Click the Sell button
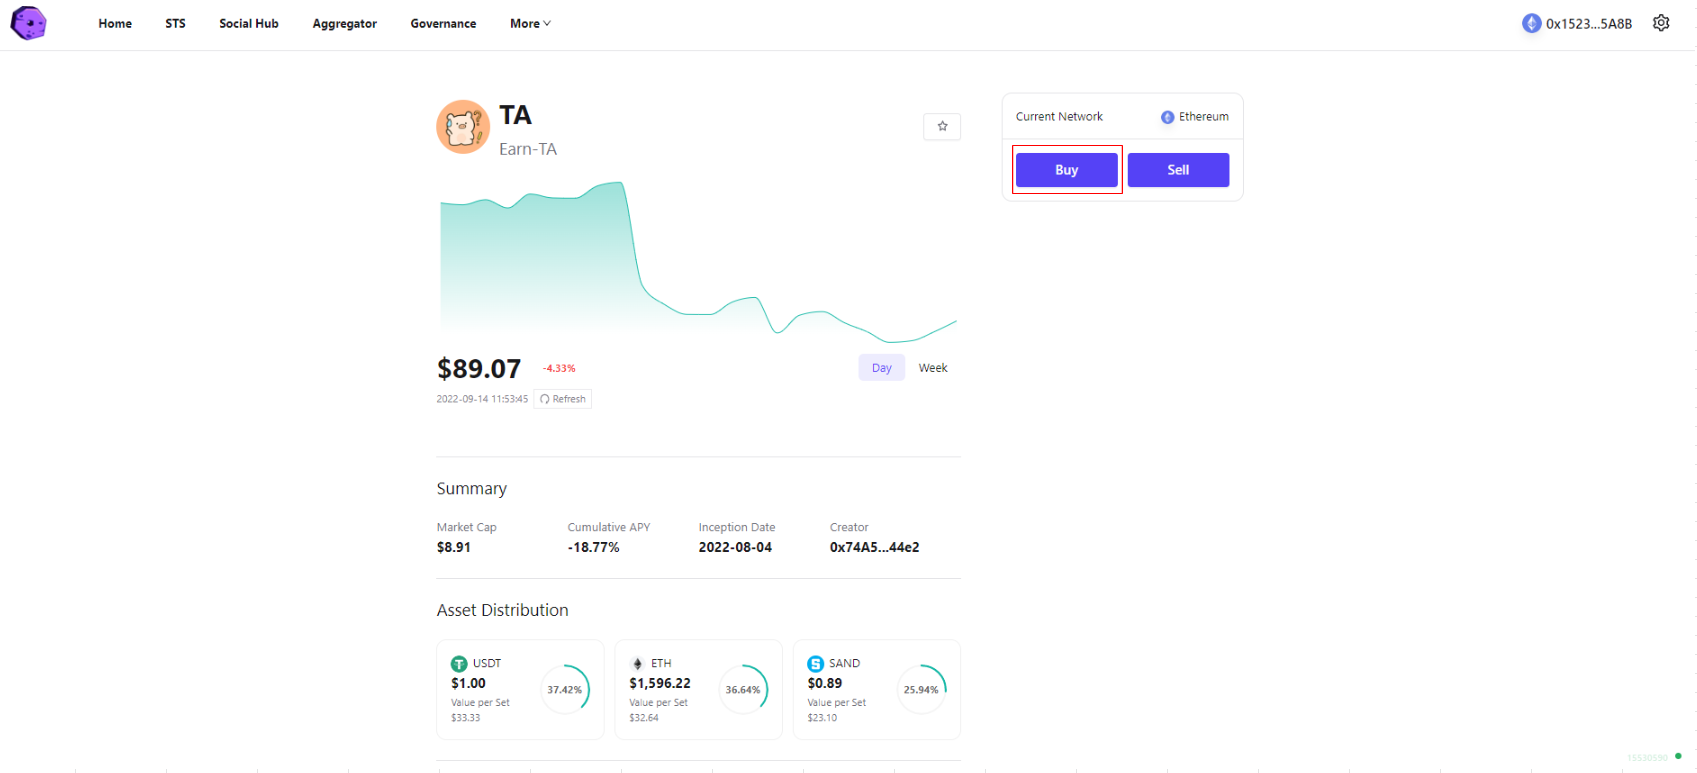 1179,170
